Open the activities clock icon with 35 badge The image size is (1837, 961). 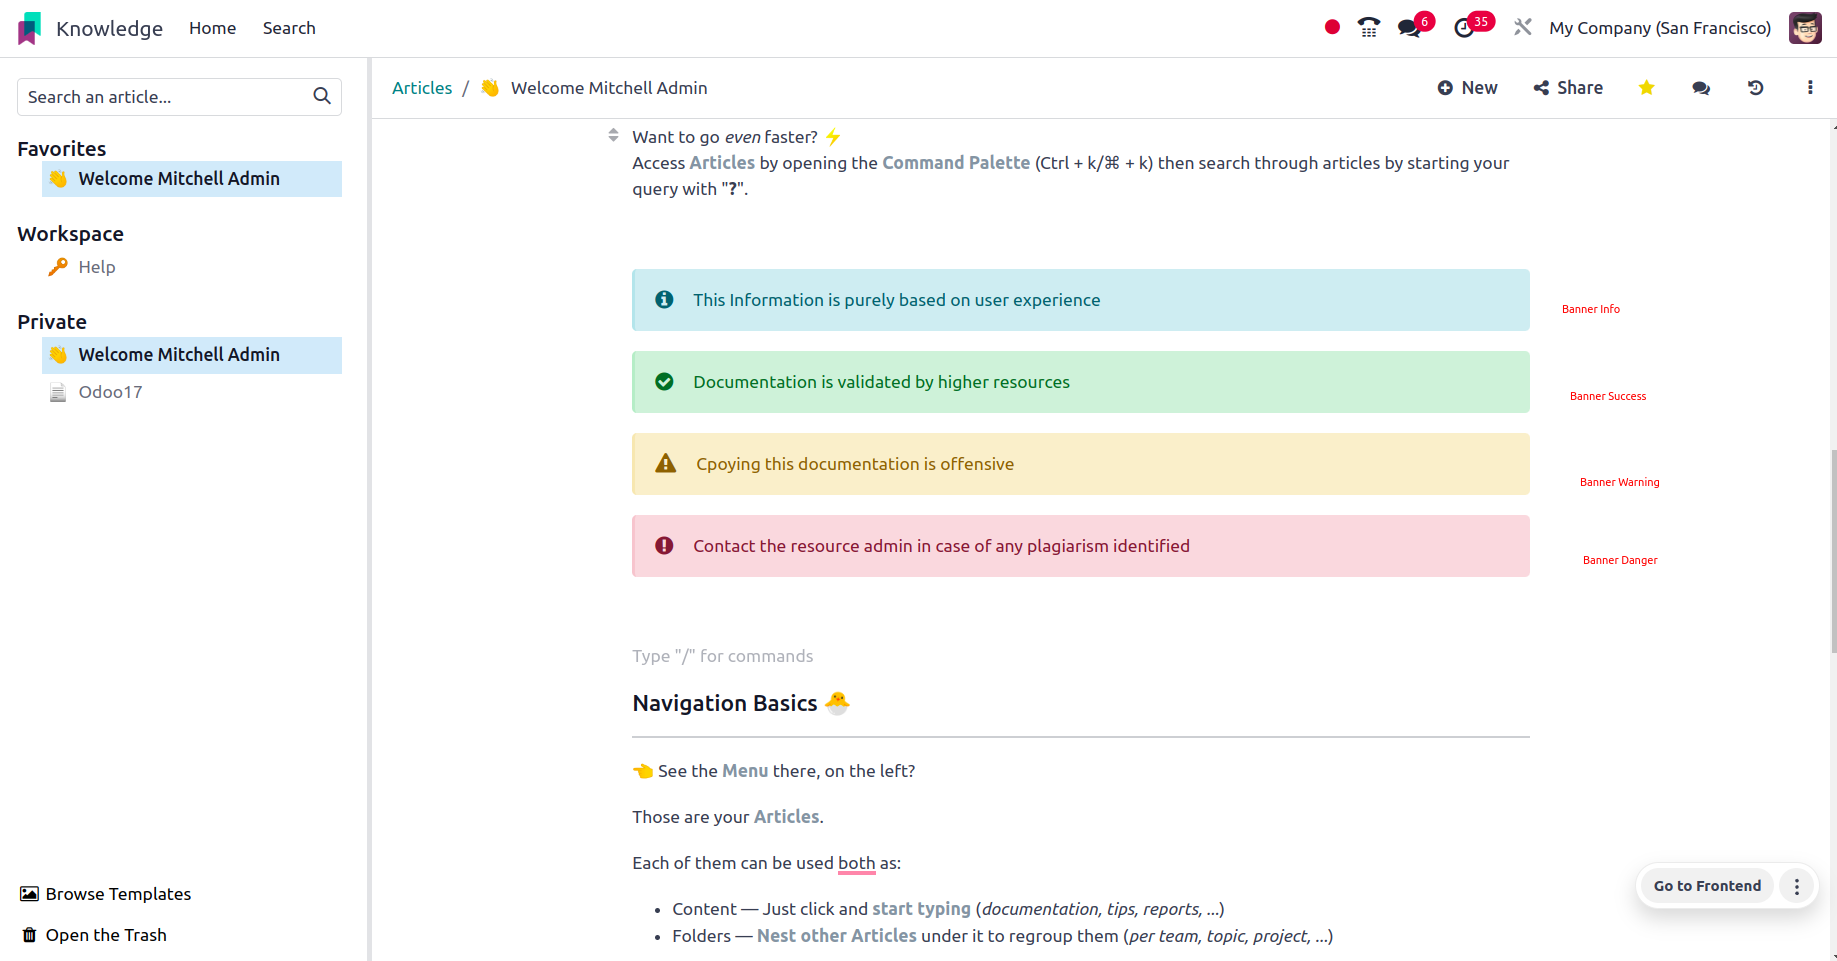tap(1464, 28)
